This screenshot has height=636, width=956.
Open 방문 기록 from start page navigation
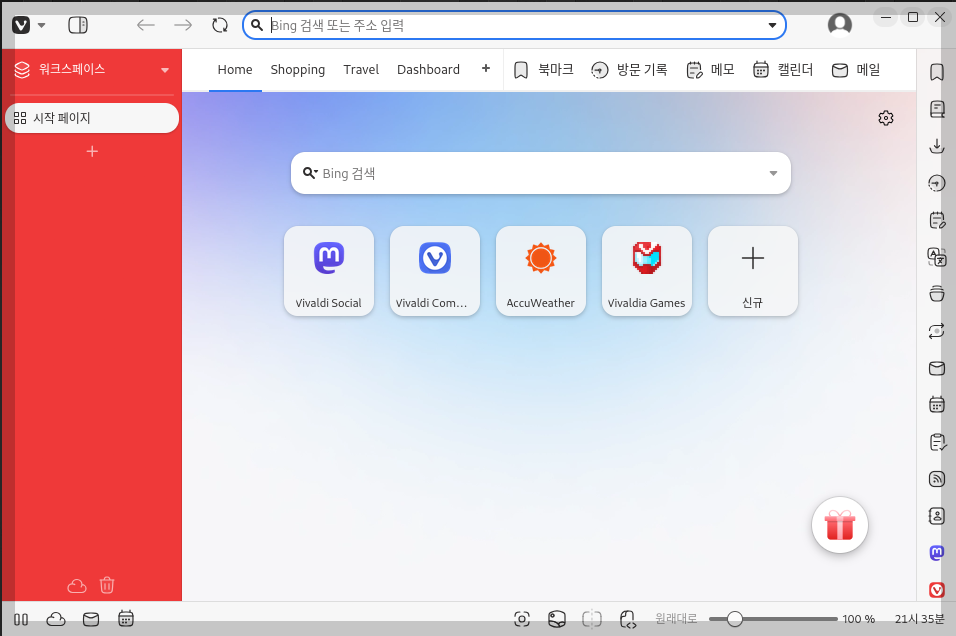[629, 70]
